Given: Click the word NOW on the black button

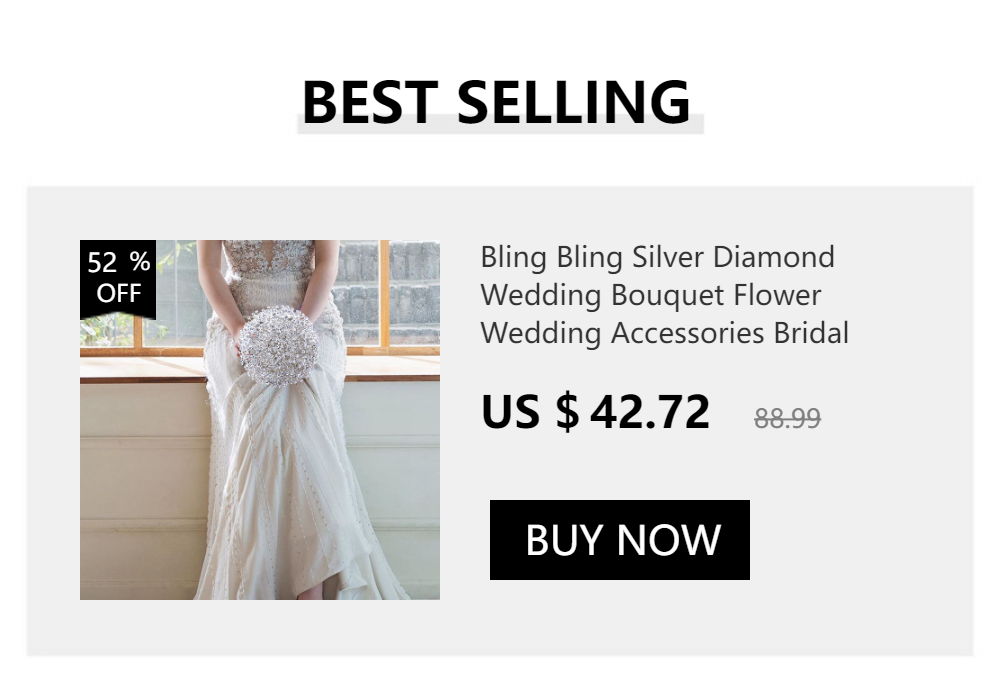Looking at the screenshot, I should coord(669,540).
